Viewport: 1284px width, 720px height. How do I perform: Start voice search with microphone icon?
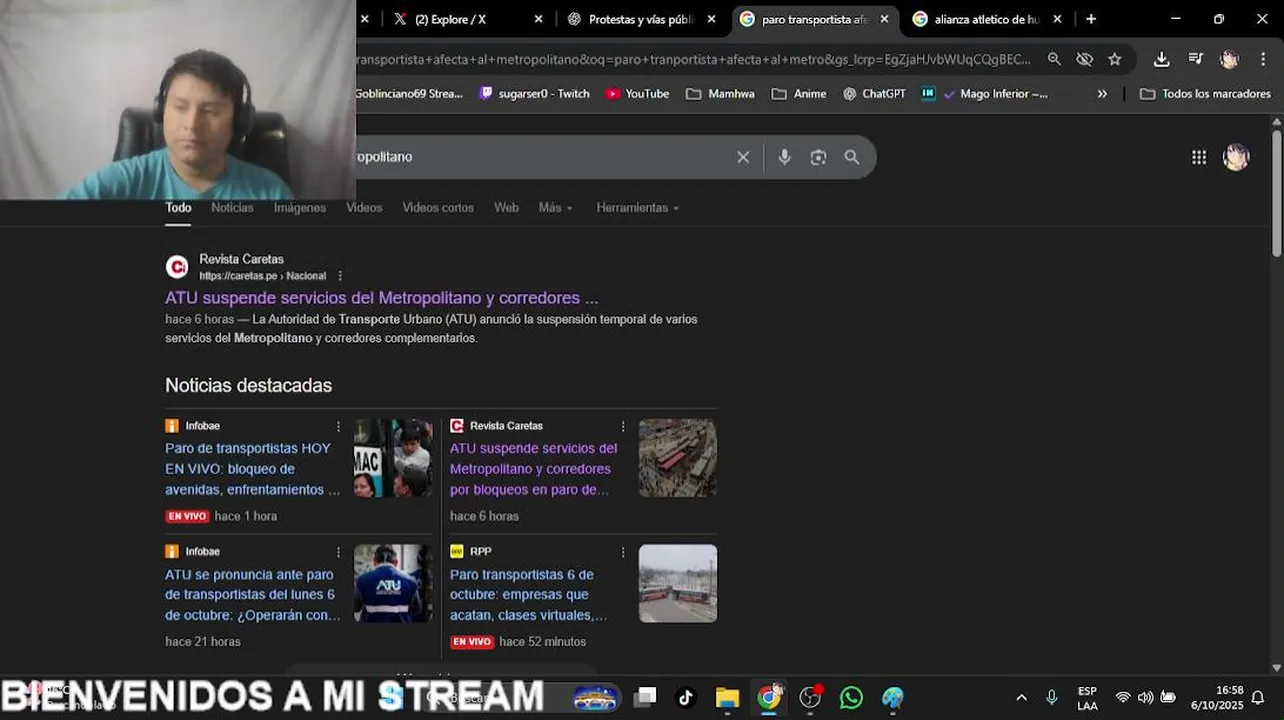[784, 157]
